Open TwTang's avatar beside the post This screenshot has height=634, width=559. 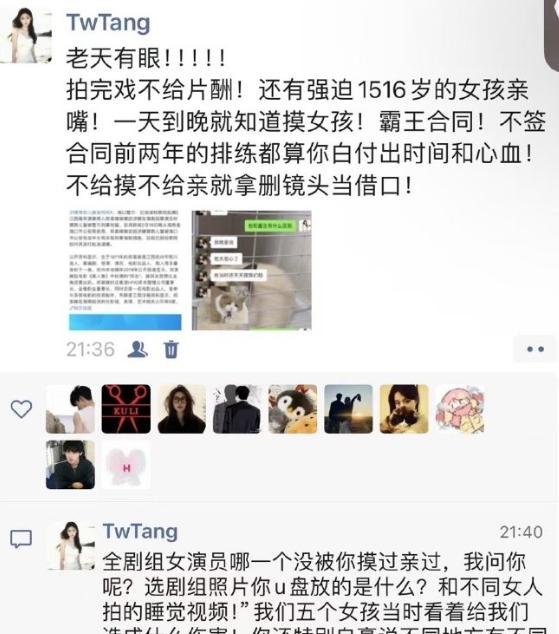(26, 36)
